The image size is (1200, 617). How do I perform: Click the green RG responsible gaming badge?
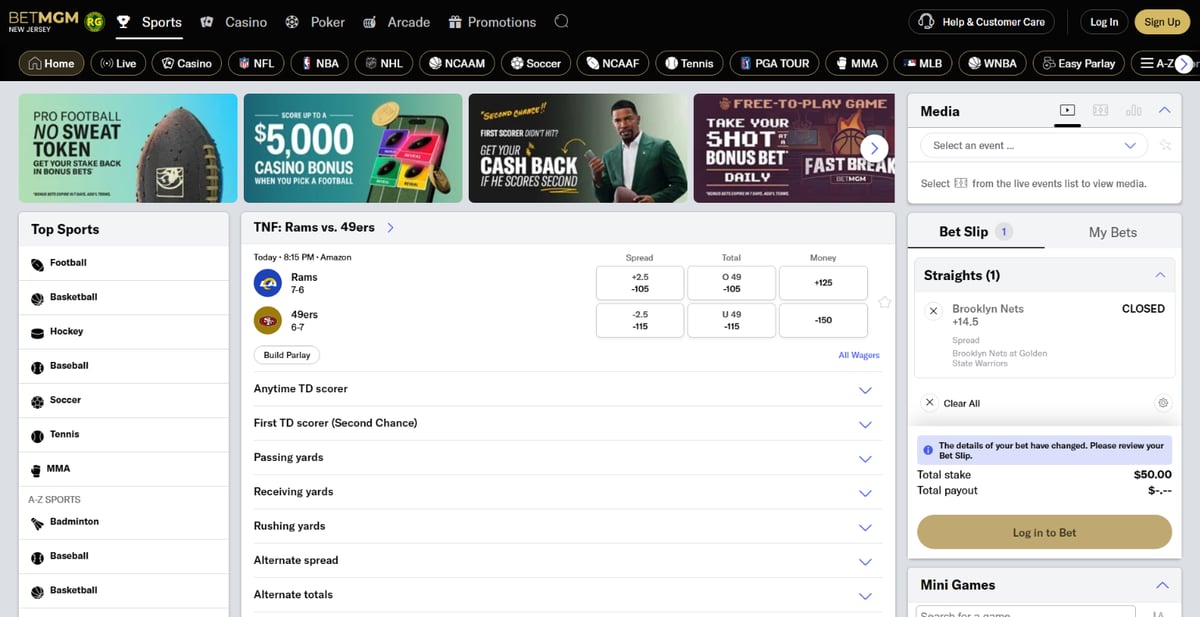pos(95,21)
